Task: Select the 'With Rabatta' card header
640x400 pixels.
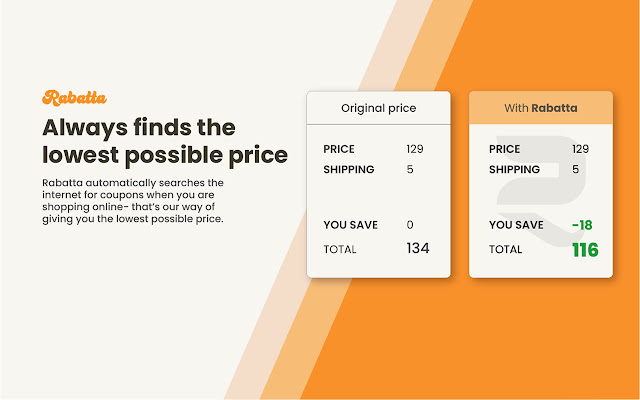Action: point(540,108)
